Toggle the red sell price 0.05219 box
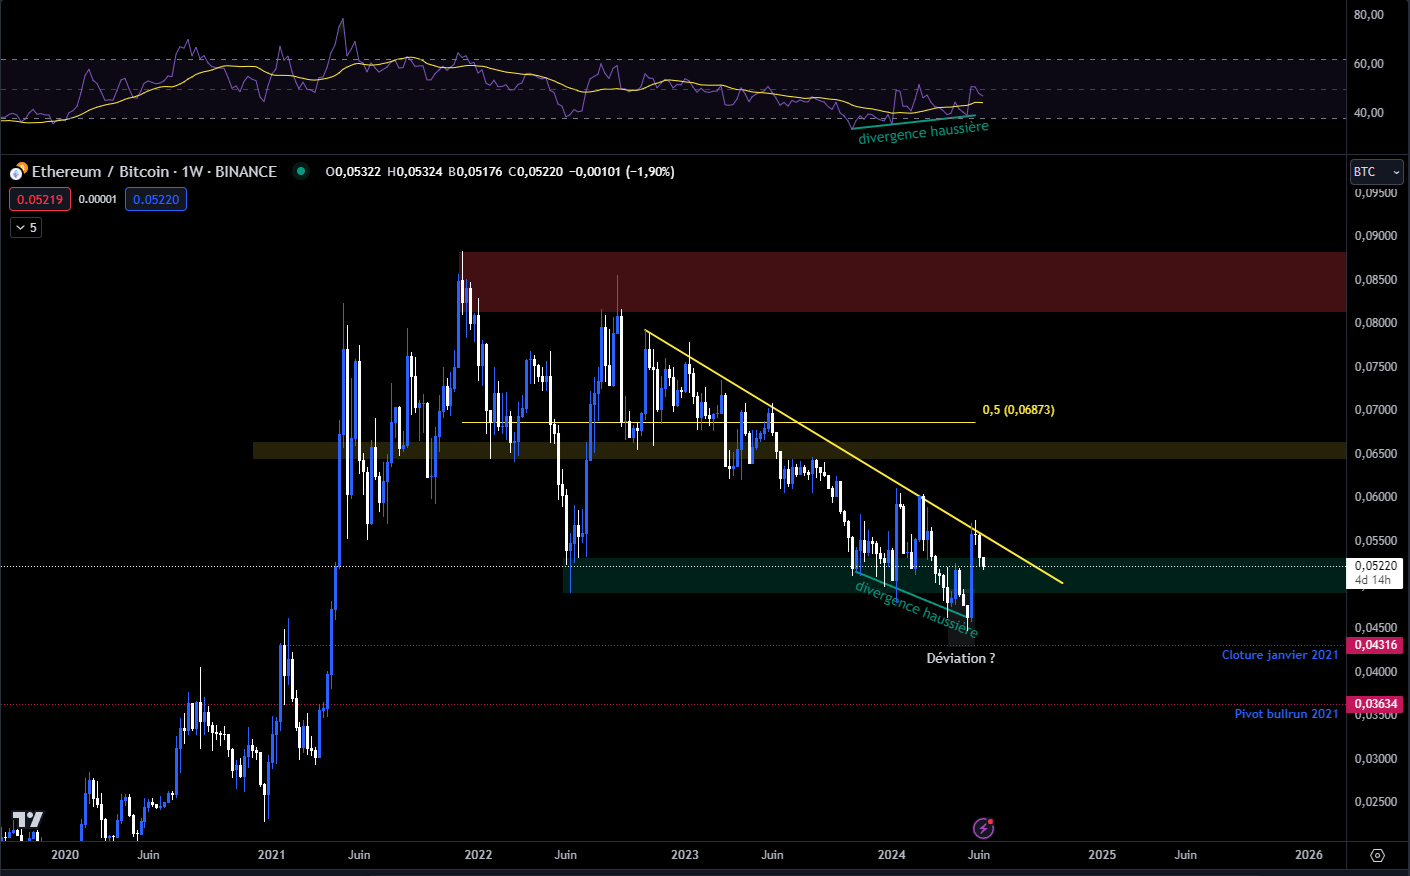The image size is (1410, 876). pyautogui.click(x=39, y=199)
